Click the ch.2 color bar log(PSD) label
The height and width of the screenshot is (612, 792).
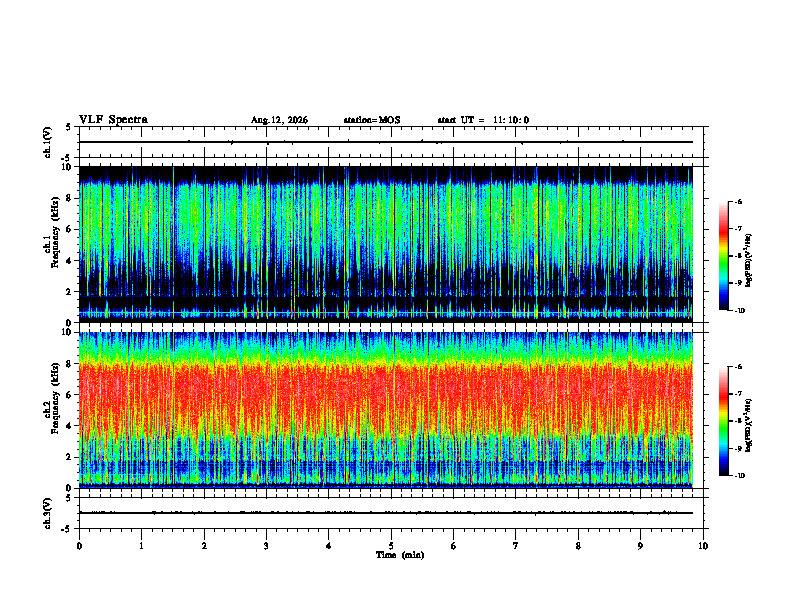pos(749,424)
